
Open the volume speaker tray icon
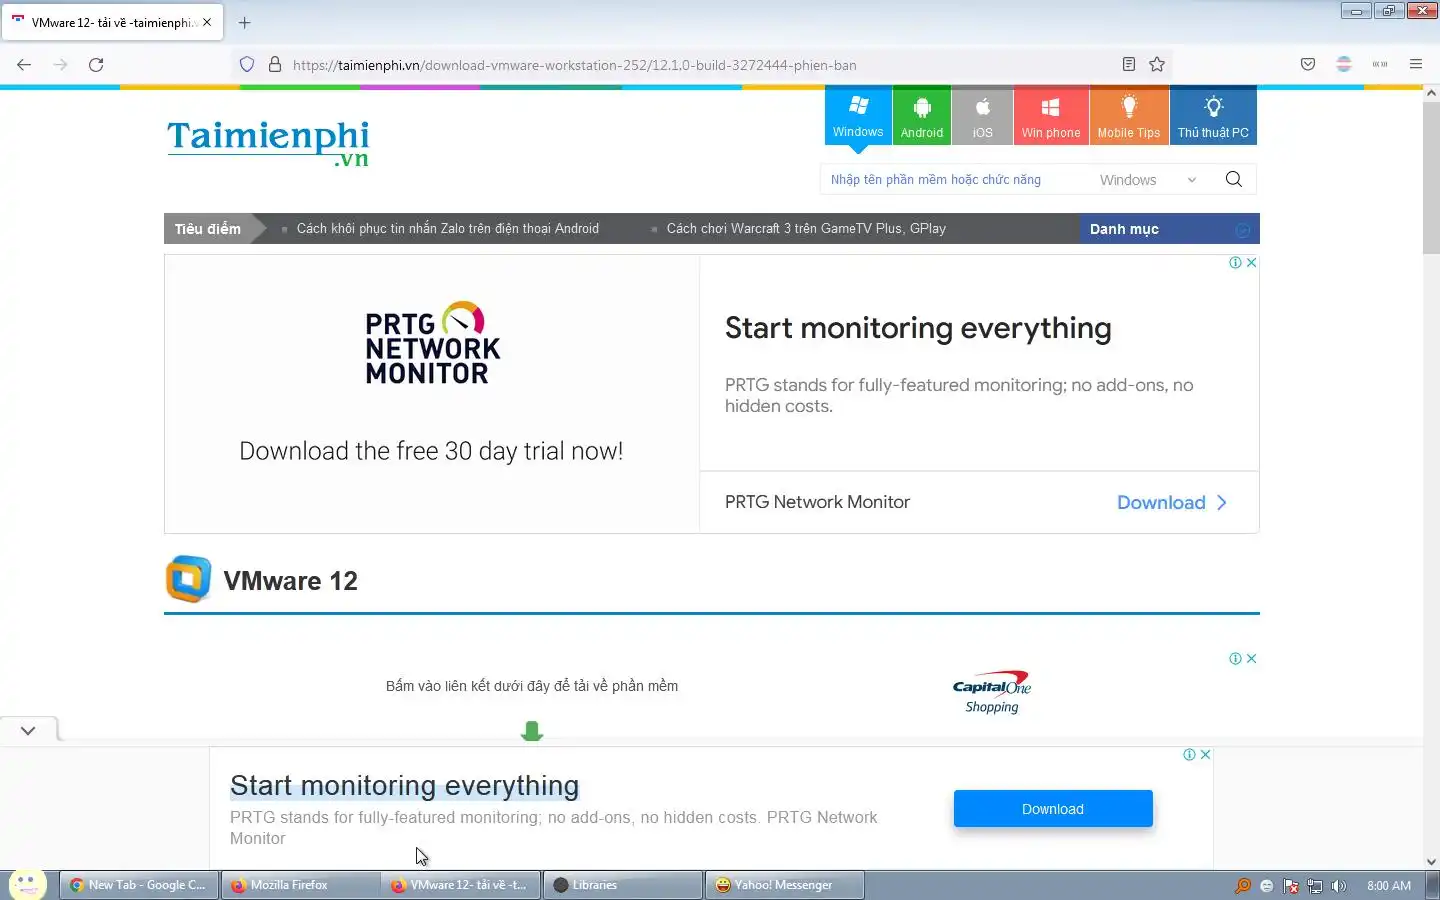coord(1339,886)
